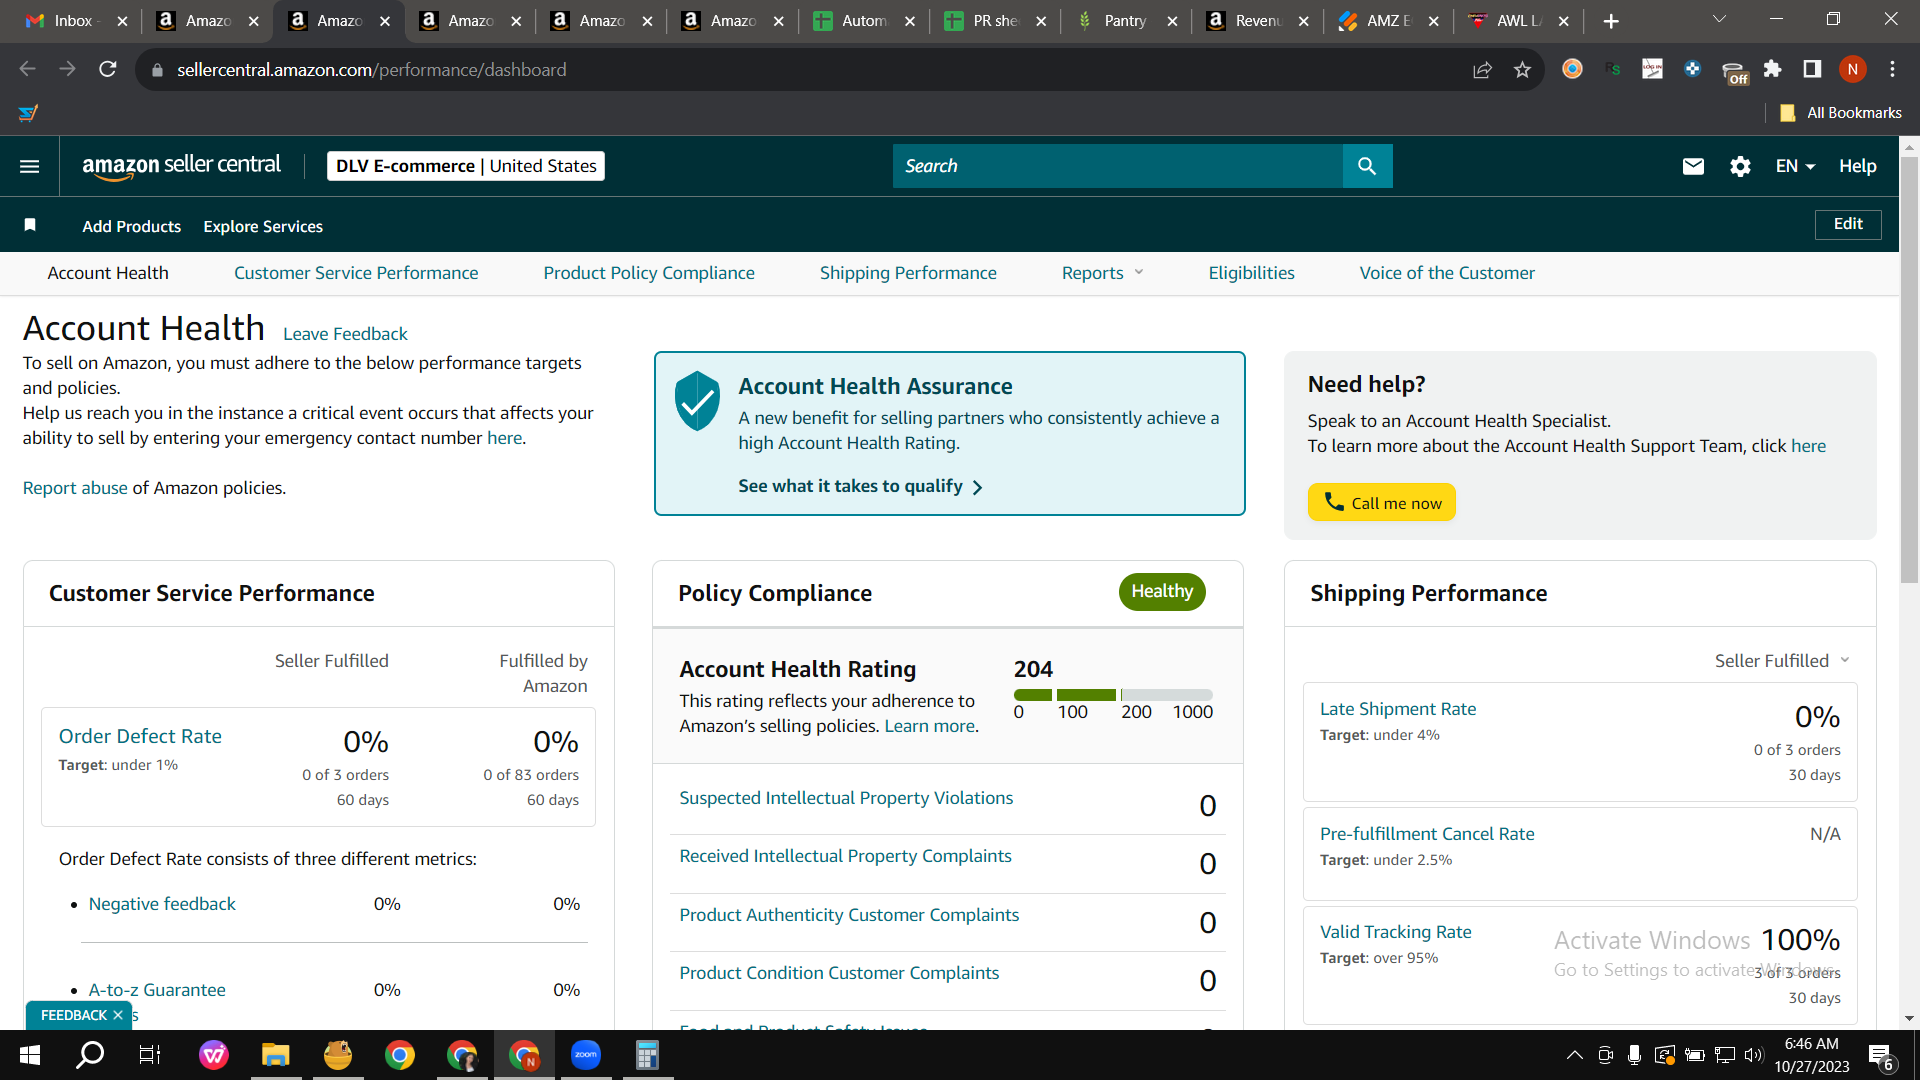The height and width of the screenshot is (1080, 1920).
Task: Open the Seller Central hamburger menu
Action: 30,166
